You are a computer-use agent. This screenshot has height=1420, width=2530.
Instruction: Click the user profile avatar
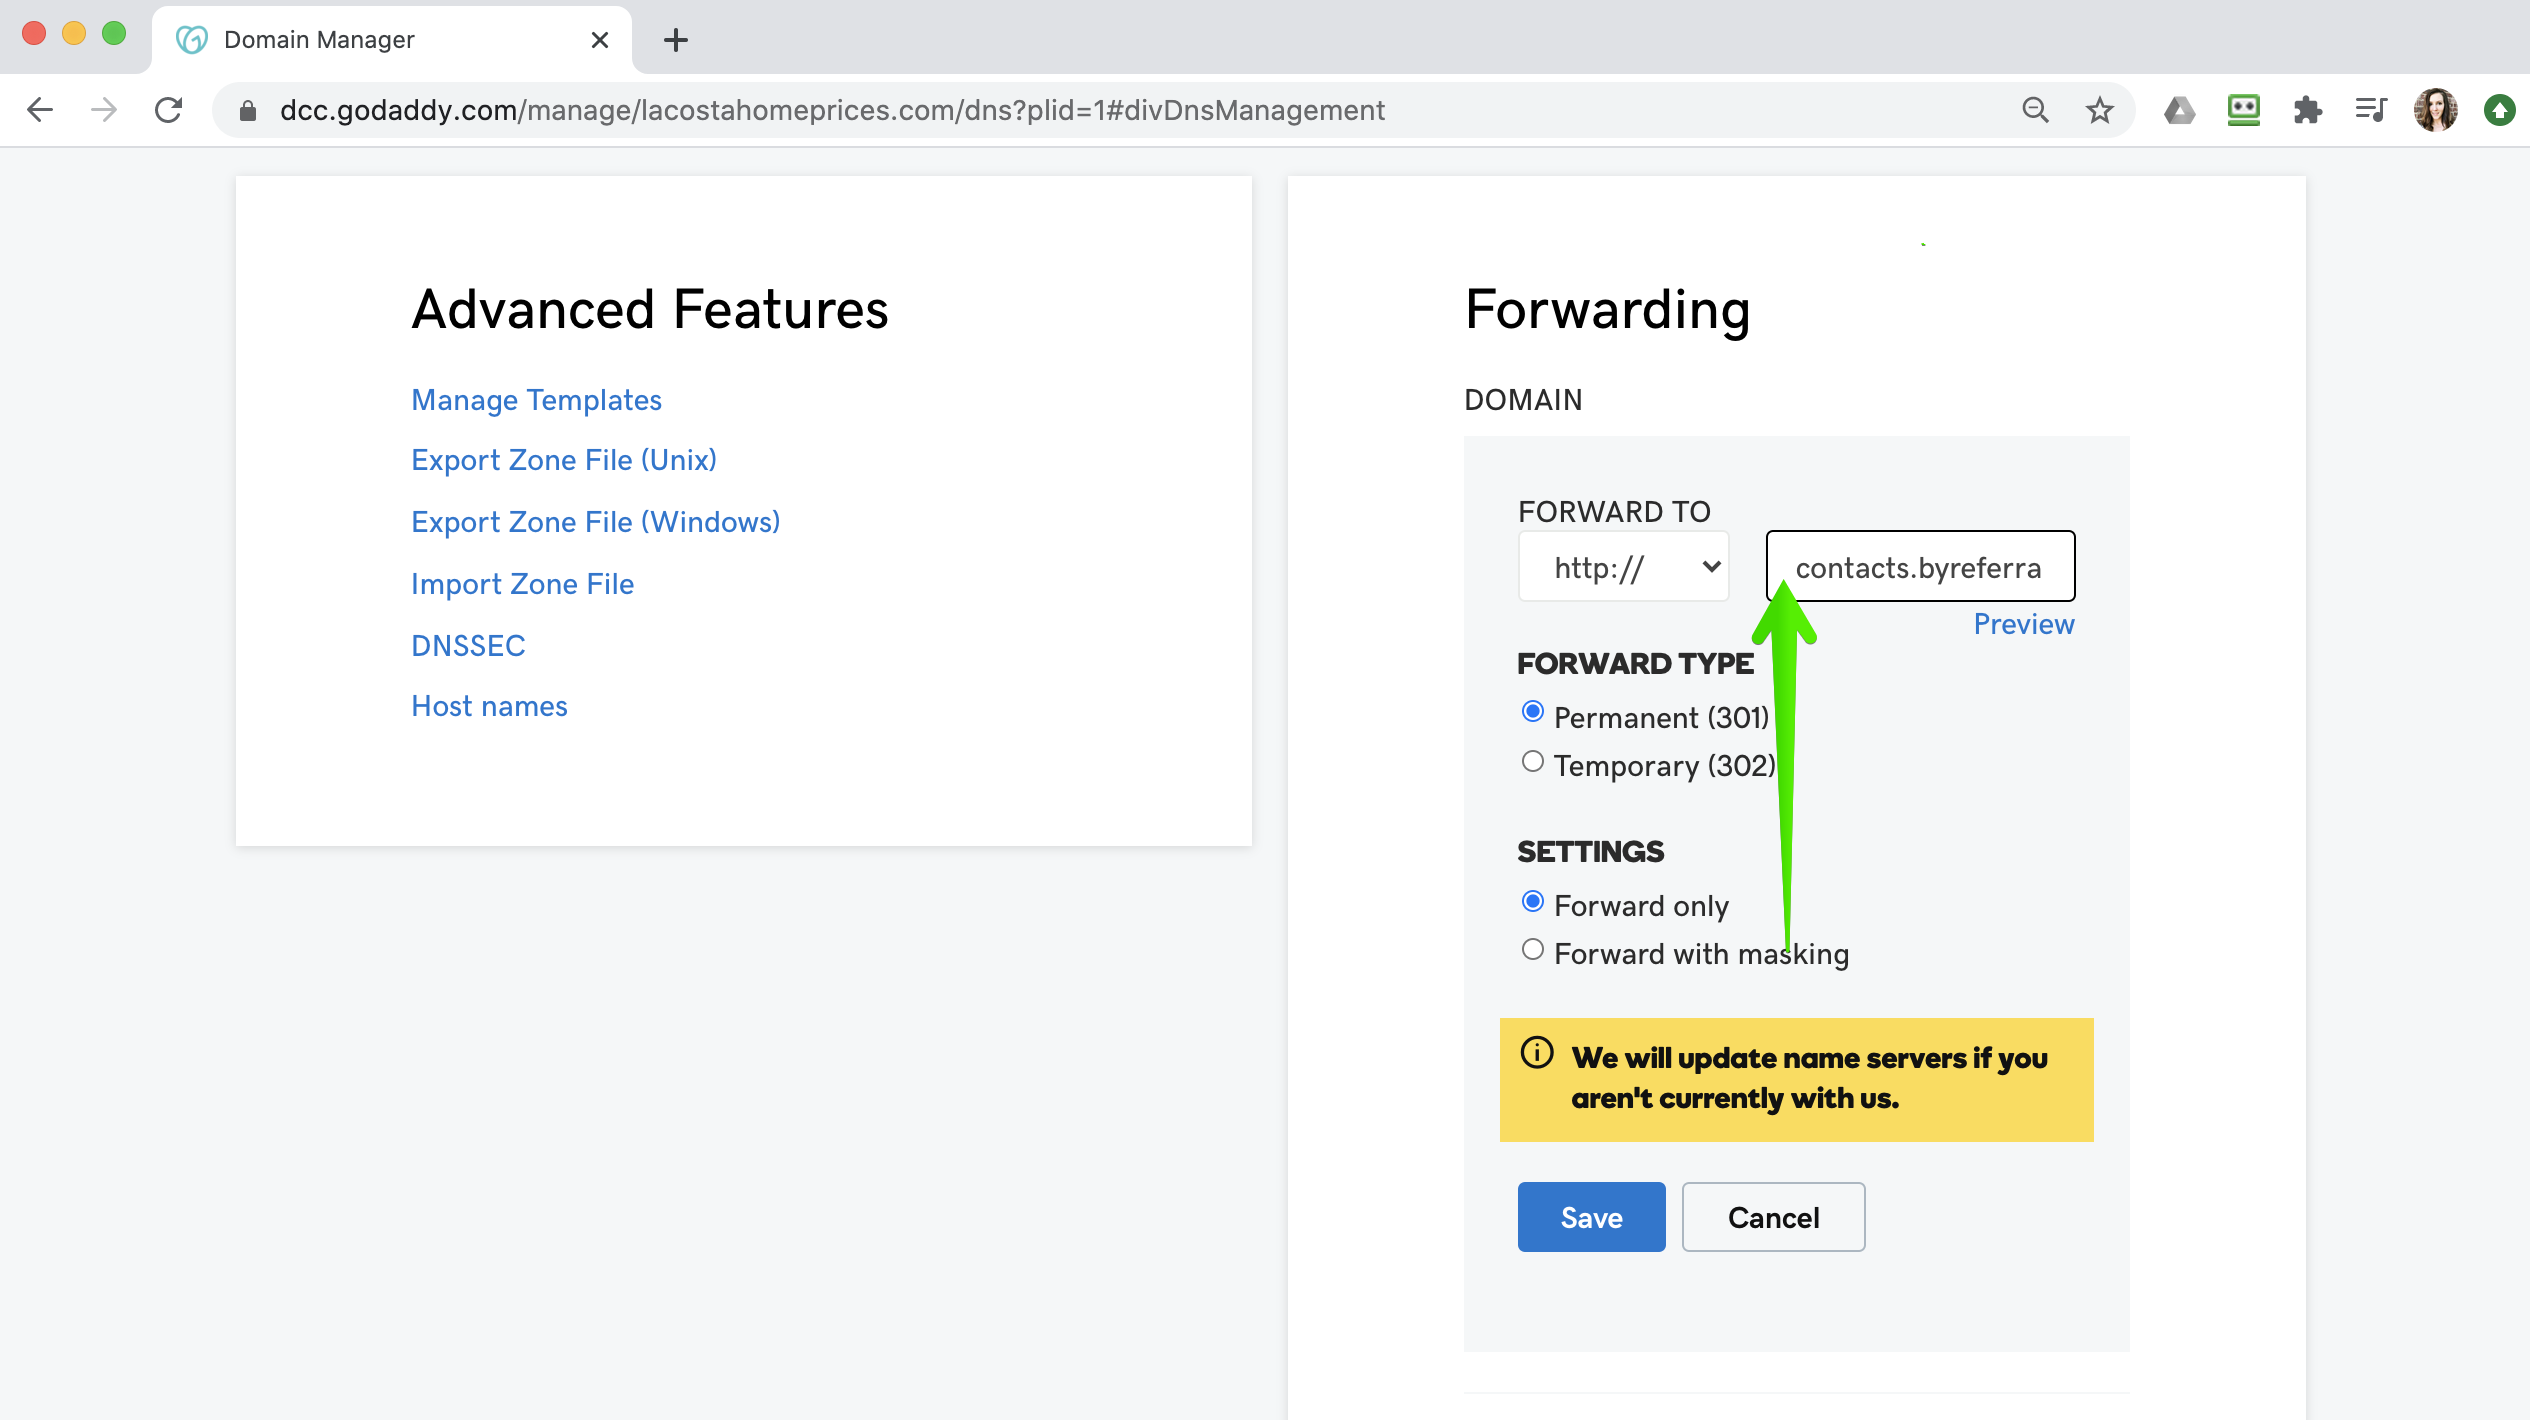click(x=2435, y=110)
